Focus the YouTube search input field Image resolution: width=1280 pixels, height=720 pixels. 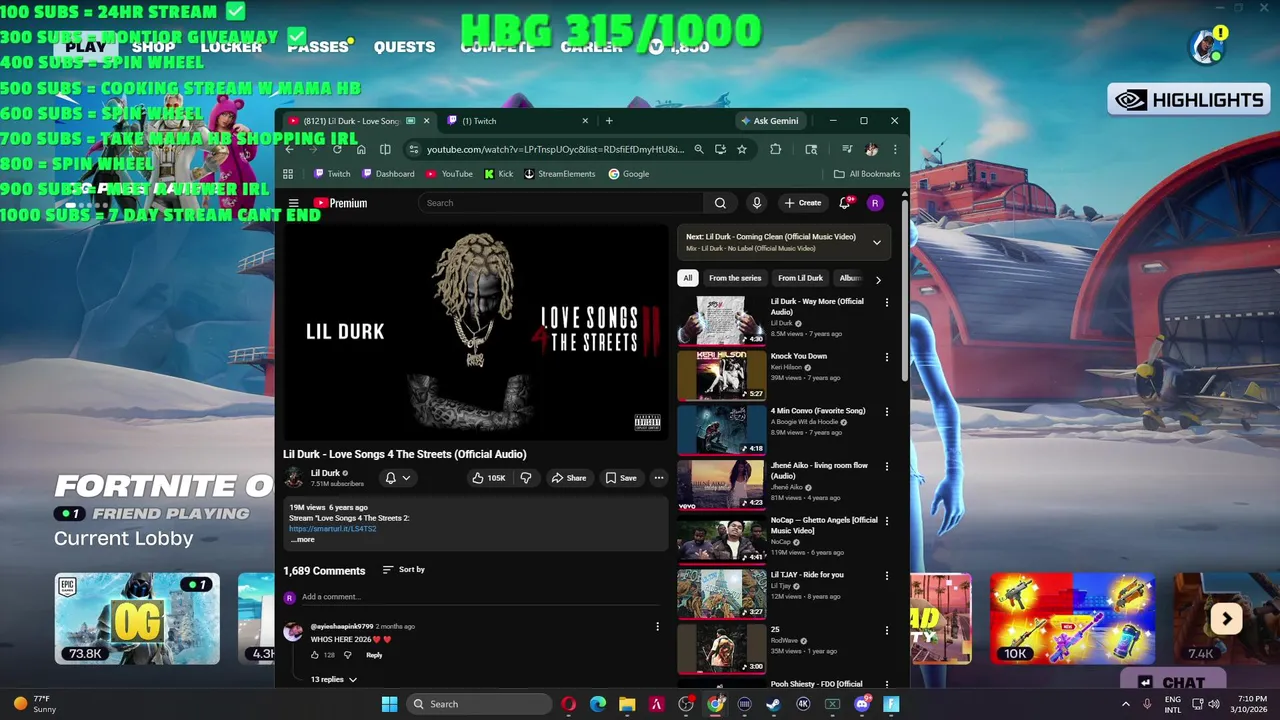point(560,203)
